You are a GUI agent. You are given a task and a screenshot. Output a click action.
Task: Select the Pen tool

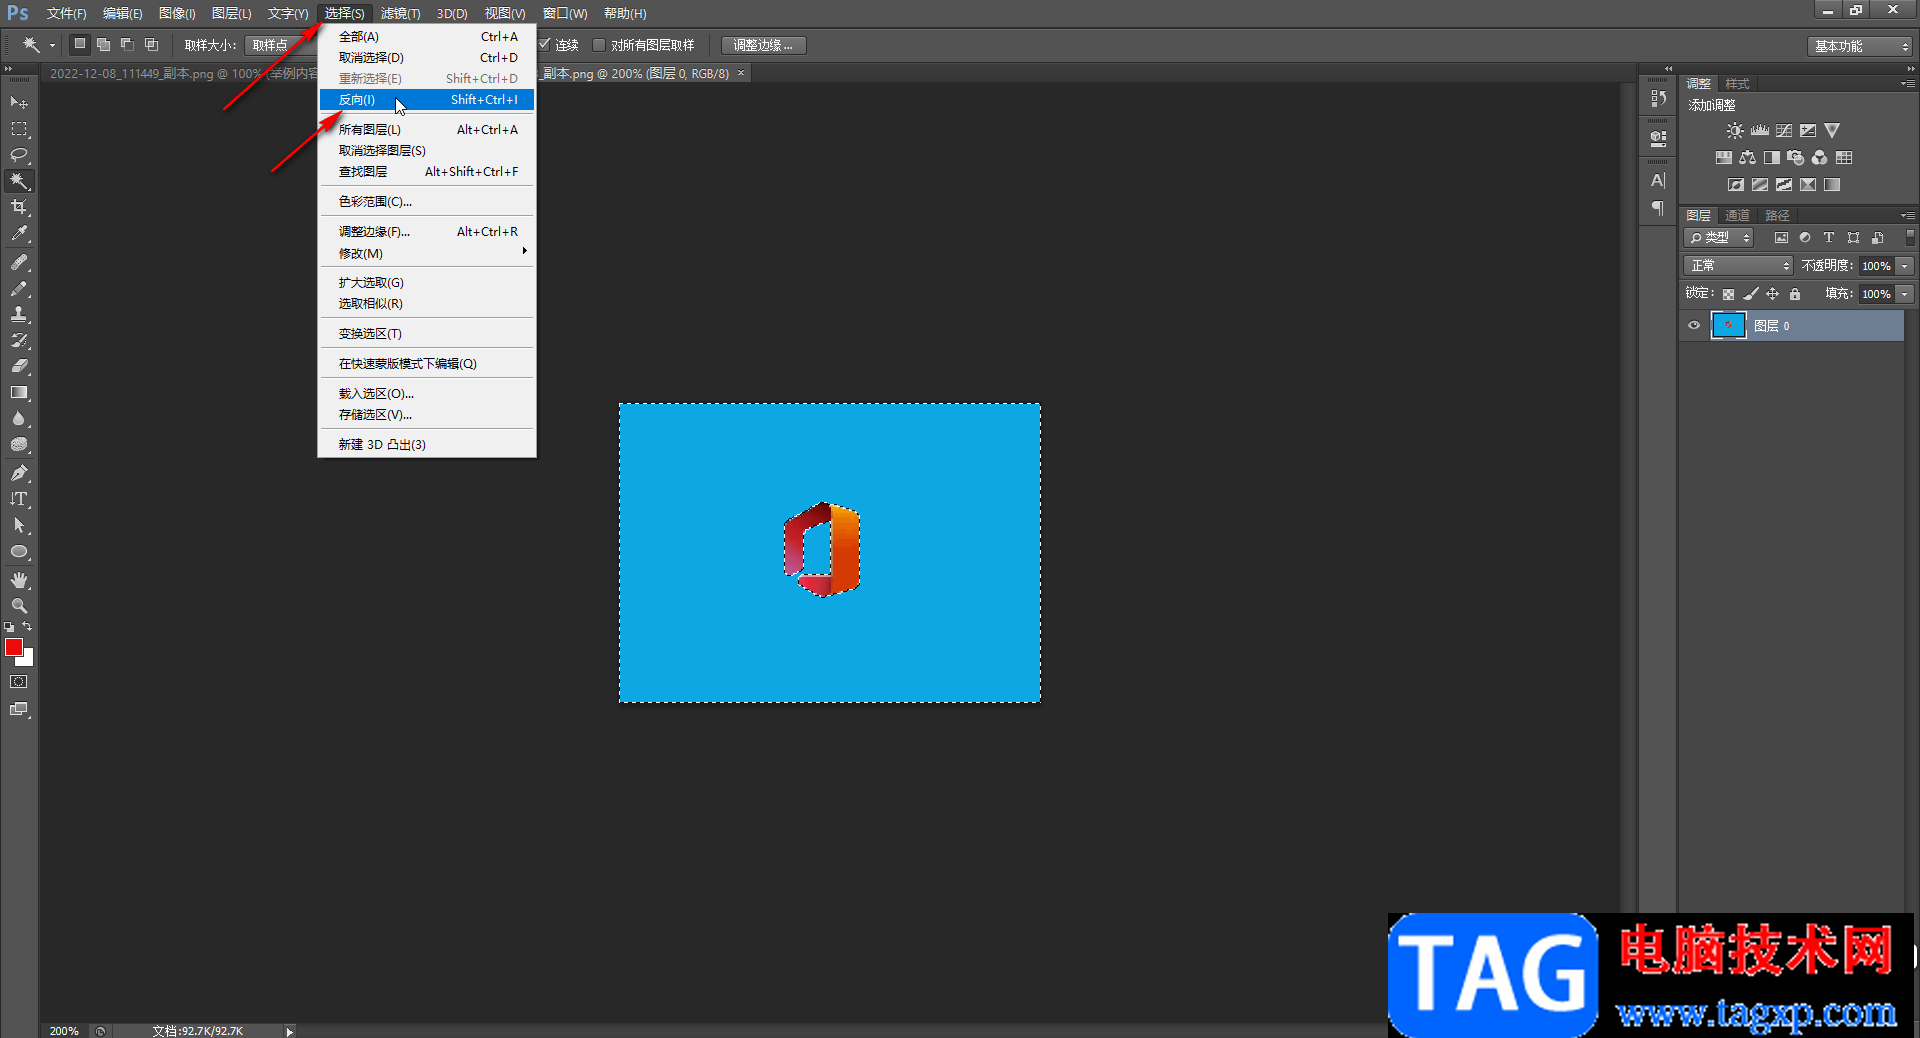click(x=19, y=473)
